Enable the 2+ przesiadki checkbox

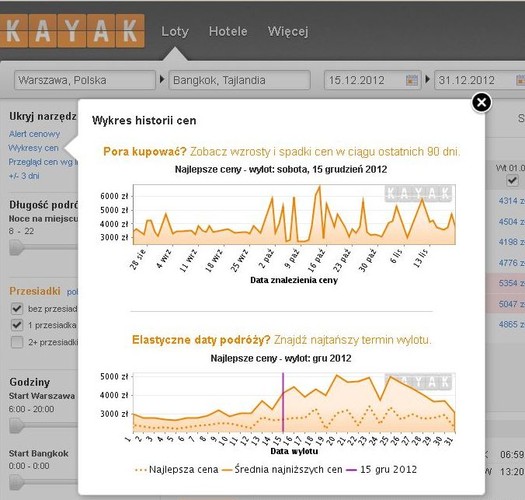17,342
